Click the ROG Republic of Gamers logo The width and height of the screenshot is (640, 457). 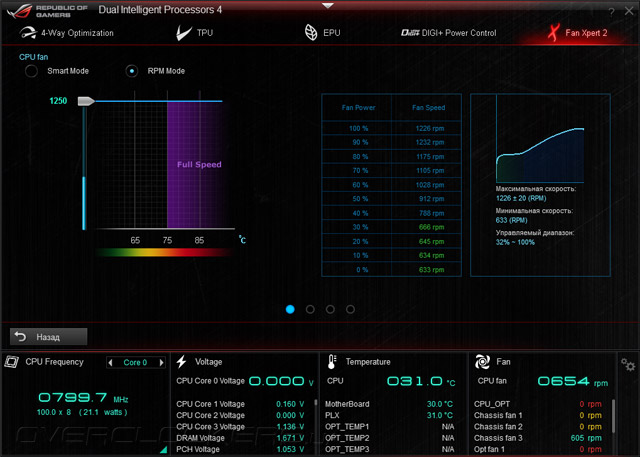(47, 11)
